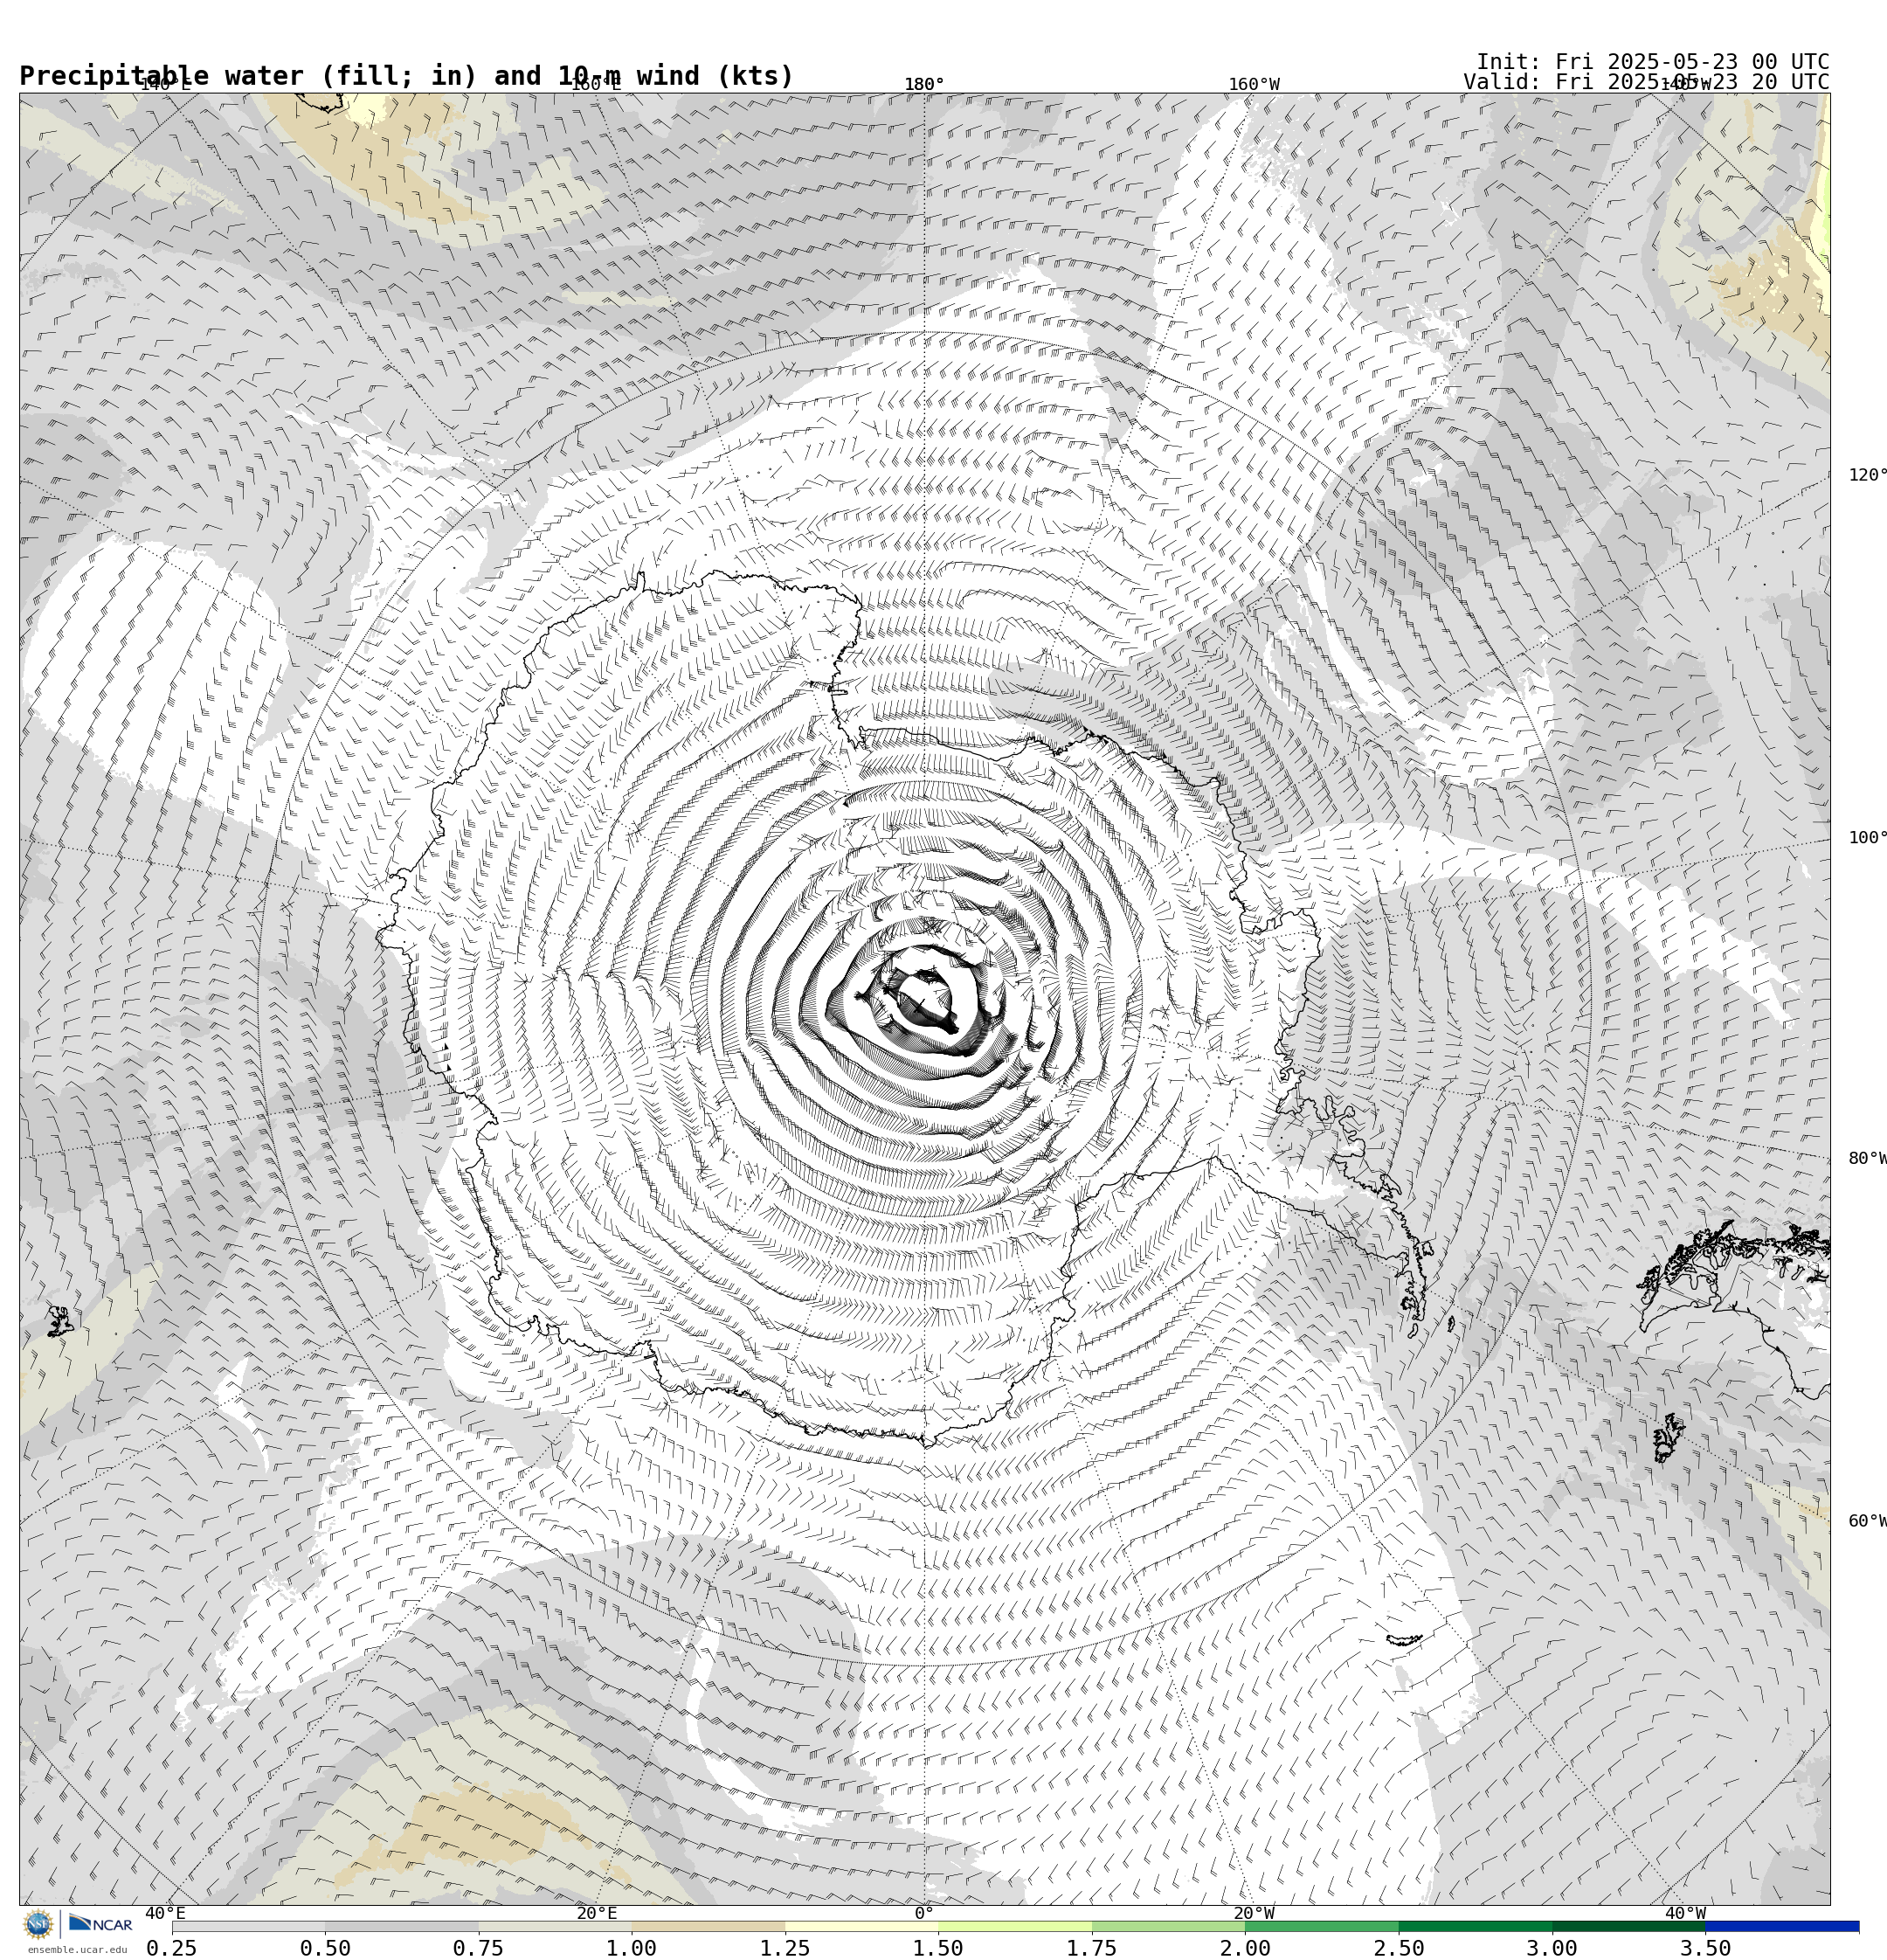Click the 1.75 colorbar tick label
Viewport: 1887px width, 1960px height.
1092,1948
